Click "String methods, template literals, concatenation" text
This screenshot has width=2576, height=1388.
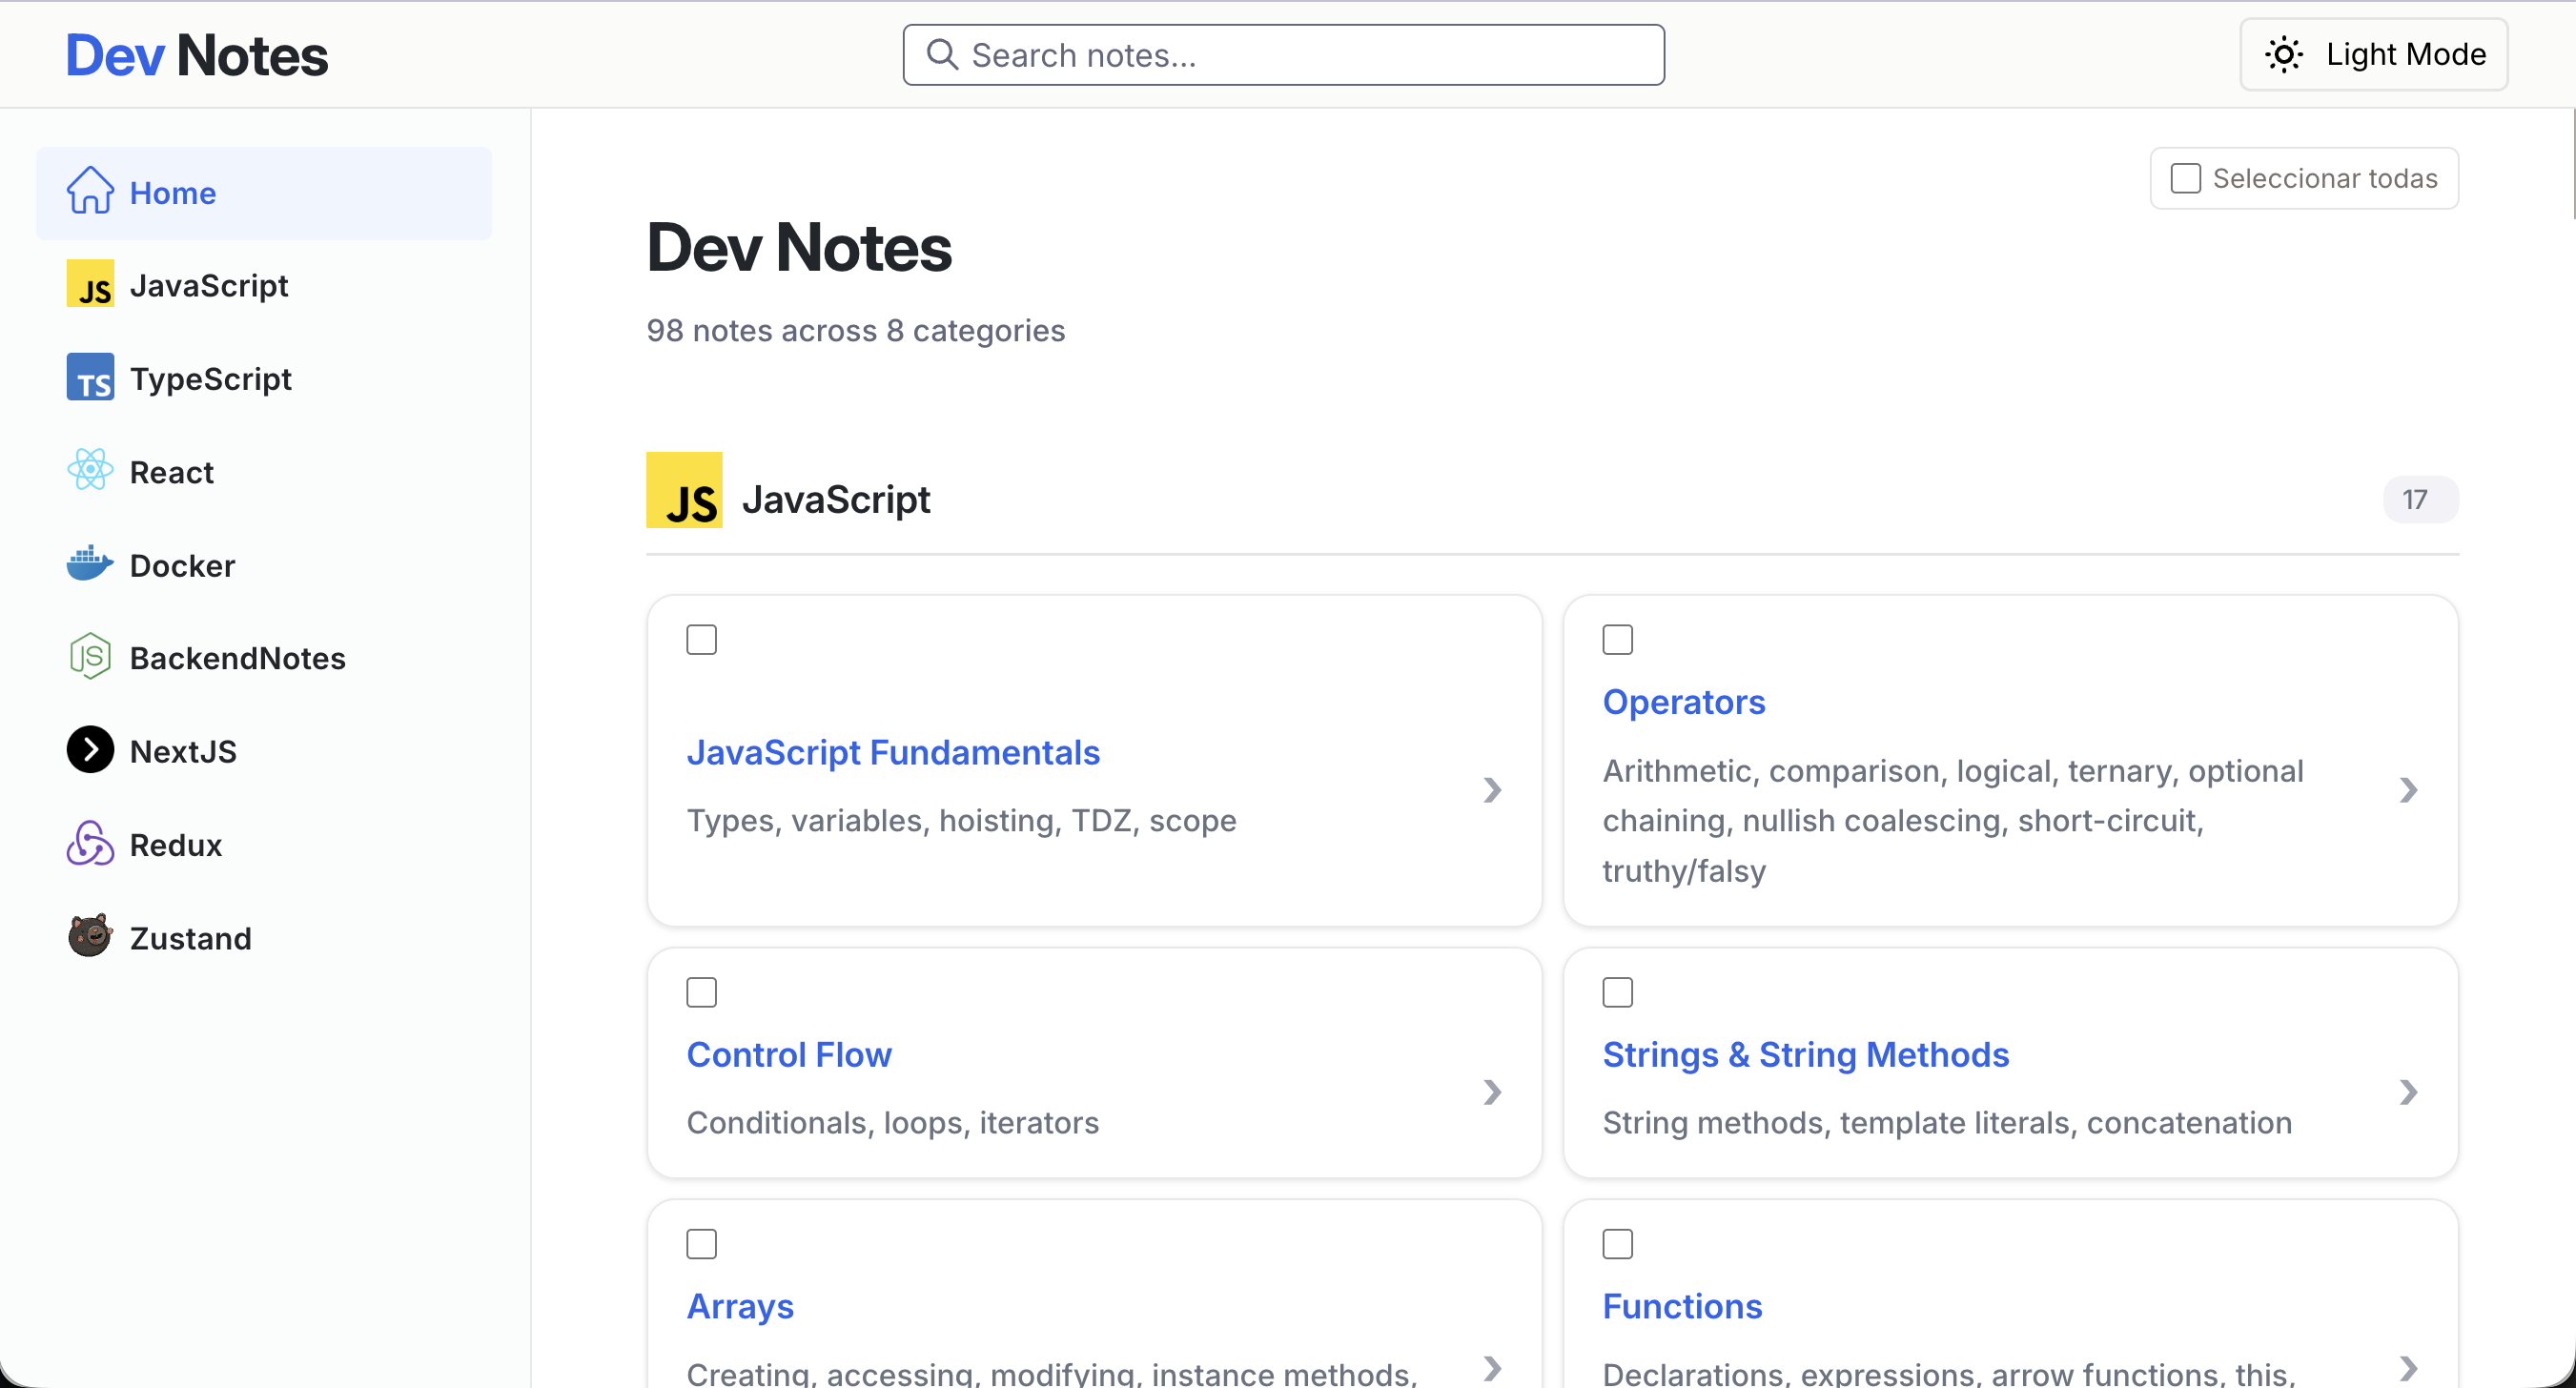[1947, 1123]
